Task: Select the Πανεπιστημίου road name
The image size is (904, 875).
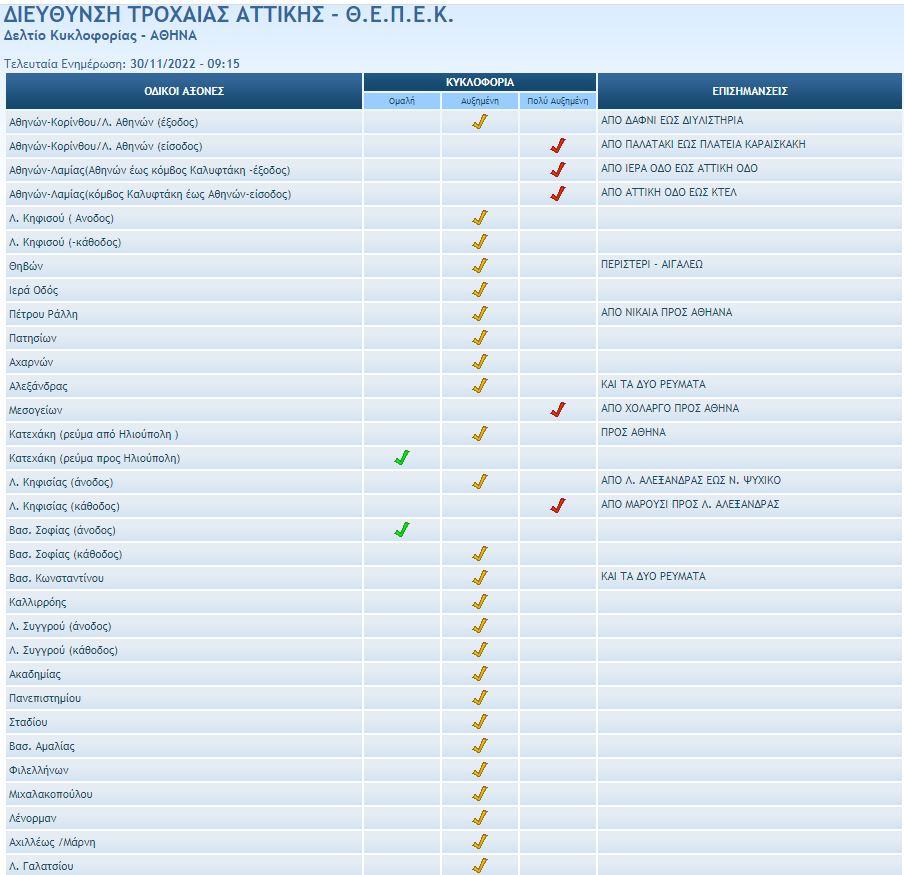Action: [x=45, y=698]
